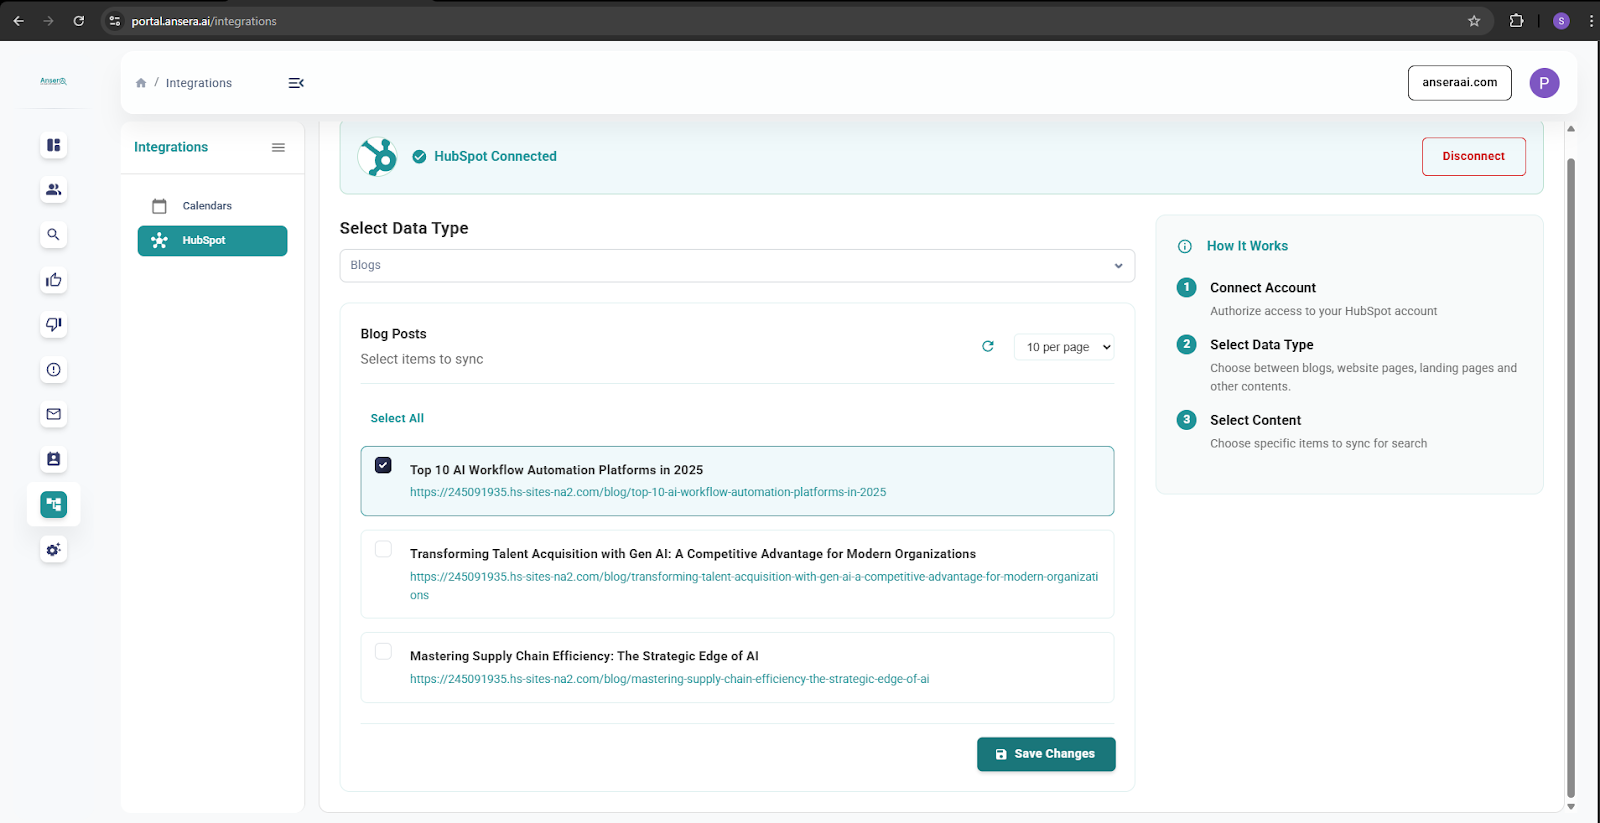Open the dashboard icon in left sidebar

pyautogui.click(x=54, y=145)
